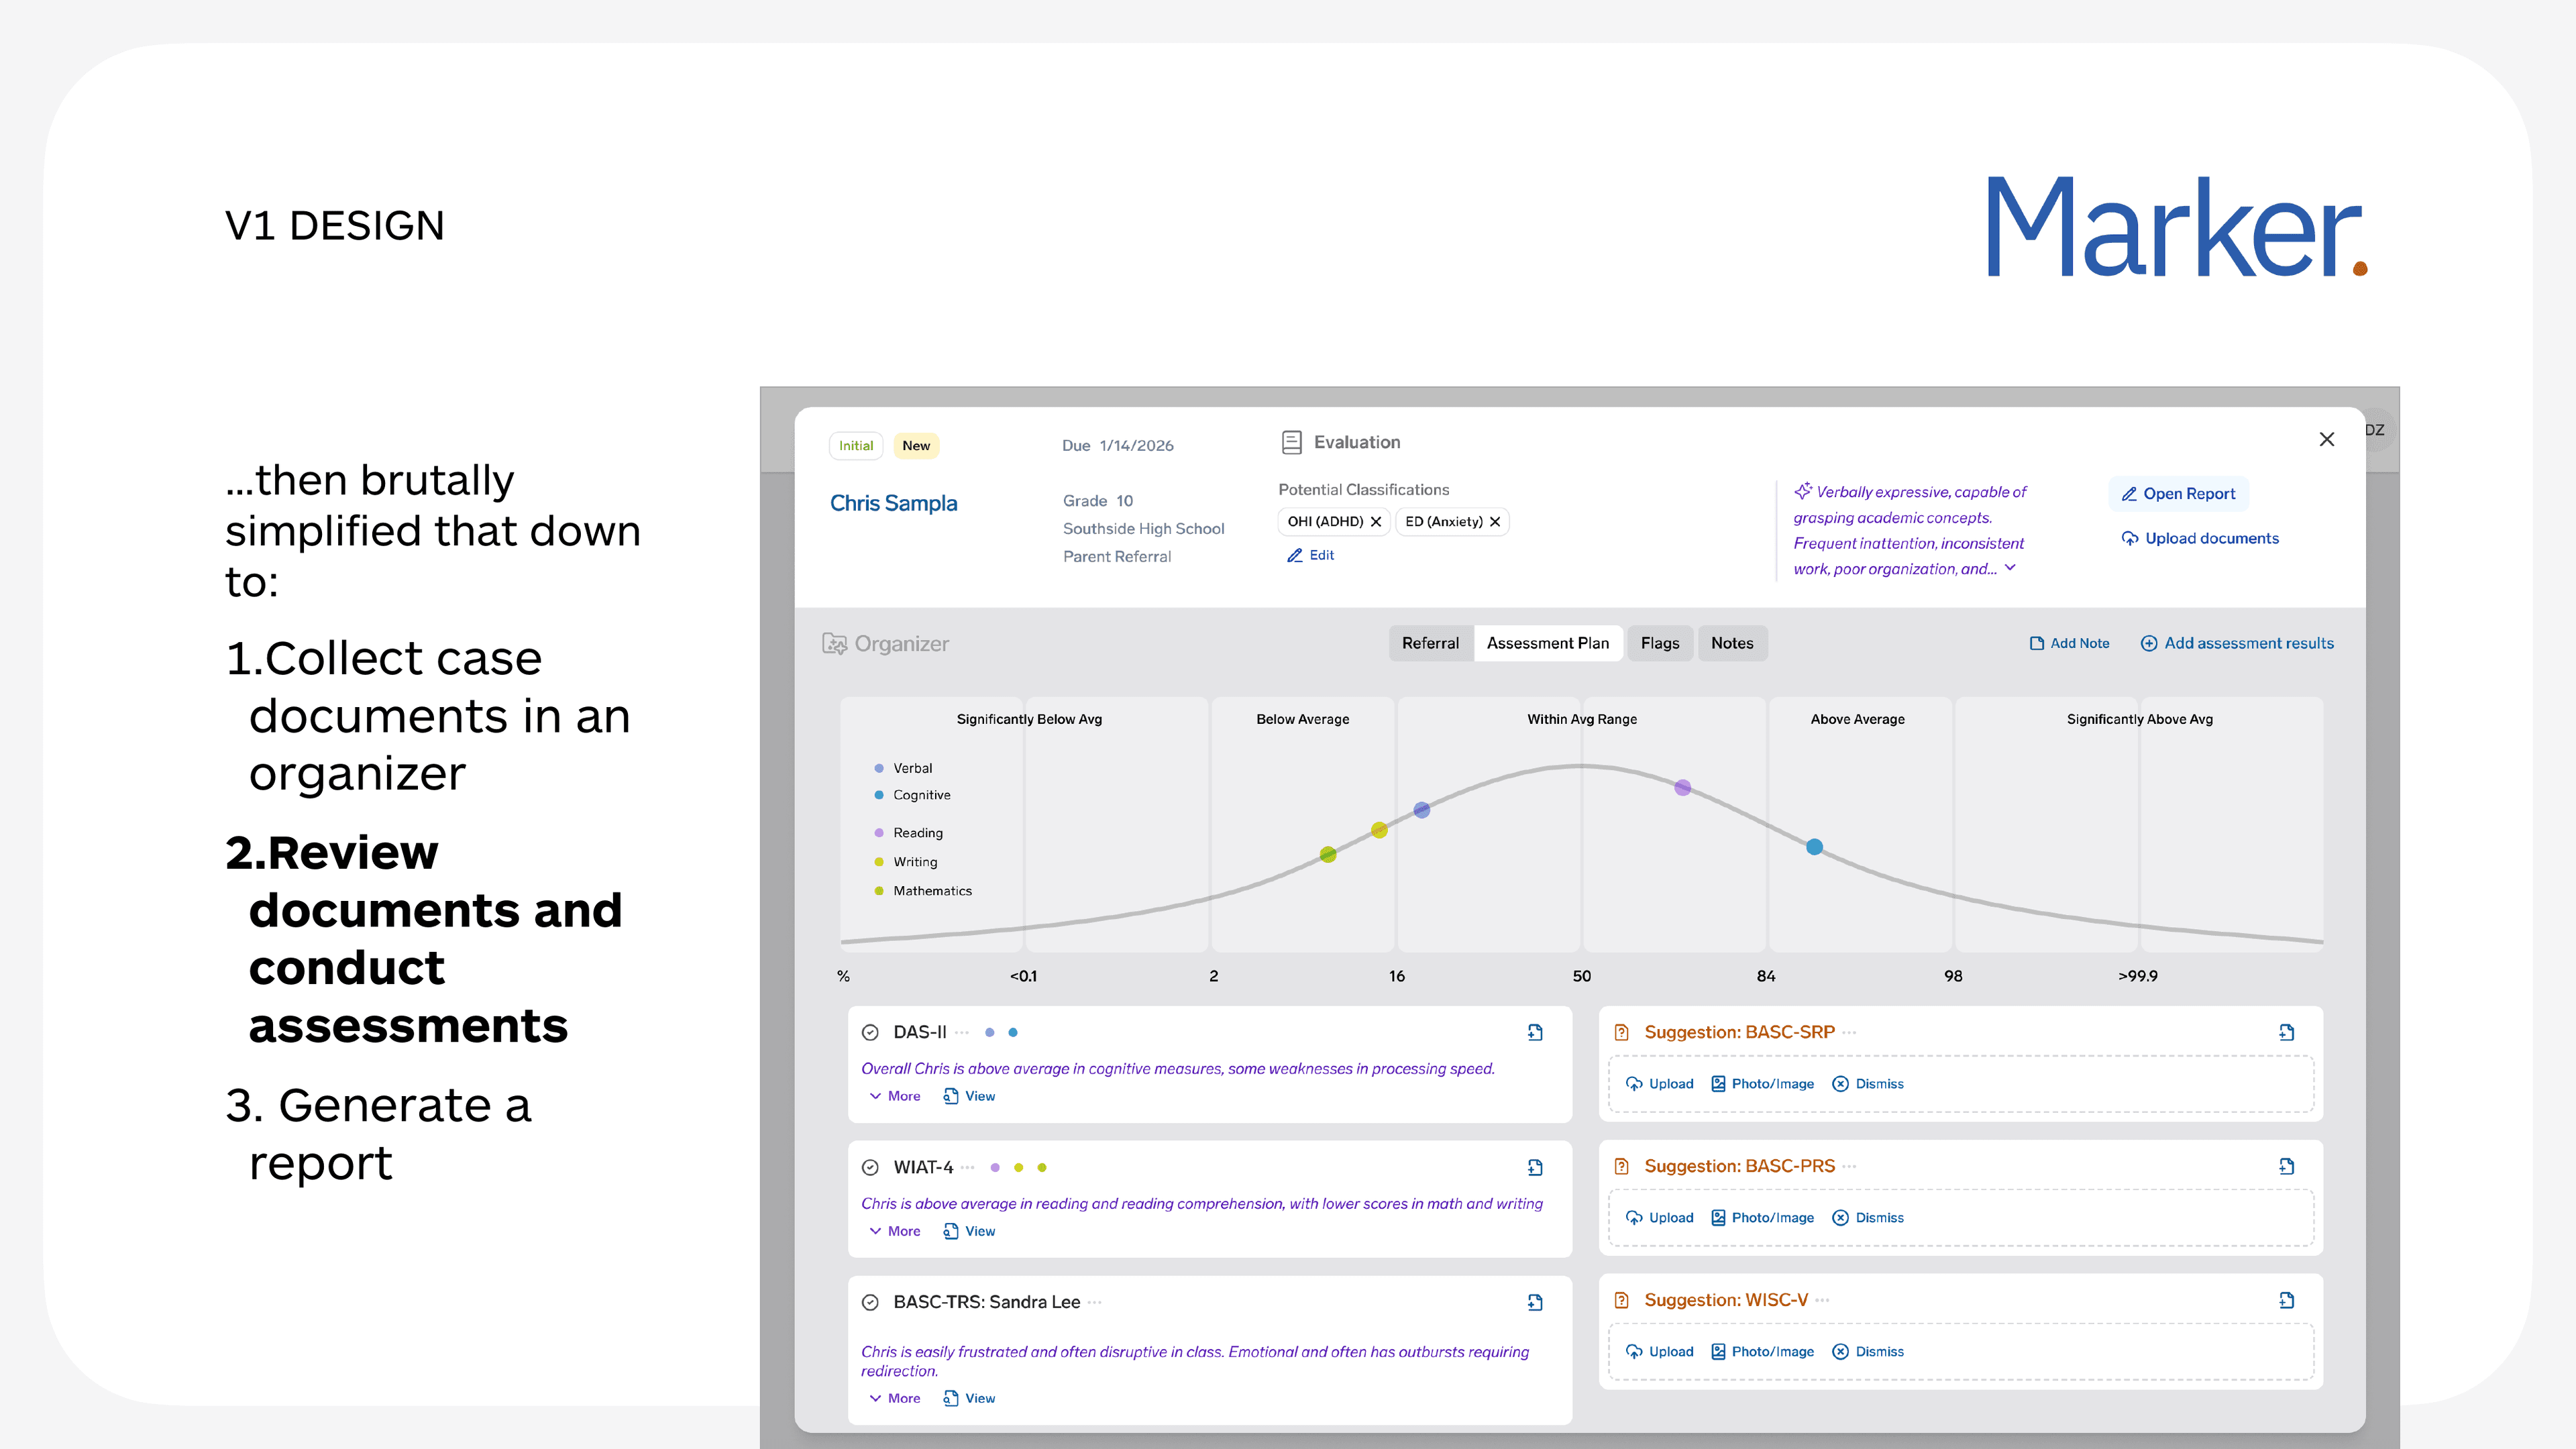This screenshot has width=2576, height=1449.
Task: Toggle the check circle on BASC-TRS: Sandra Lee
Action: [871, 1302]
